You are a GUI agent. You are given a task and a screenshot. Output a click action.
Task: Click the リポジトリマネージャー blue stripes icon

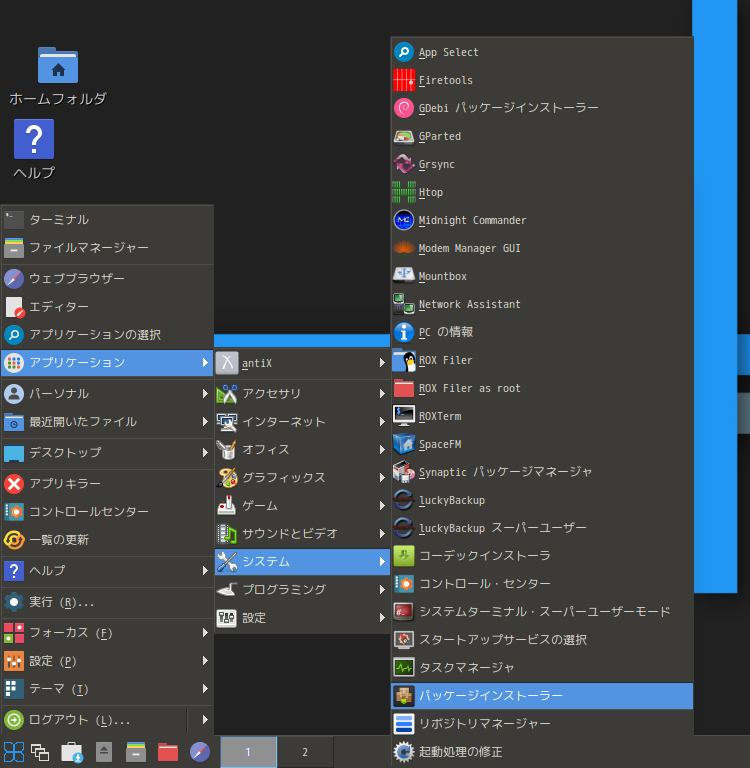click(x=404, y=723)
